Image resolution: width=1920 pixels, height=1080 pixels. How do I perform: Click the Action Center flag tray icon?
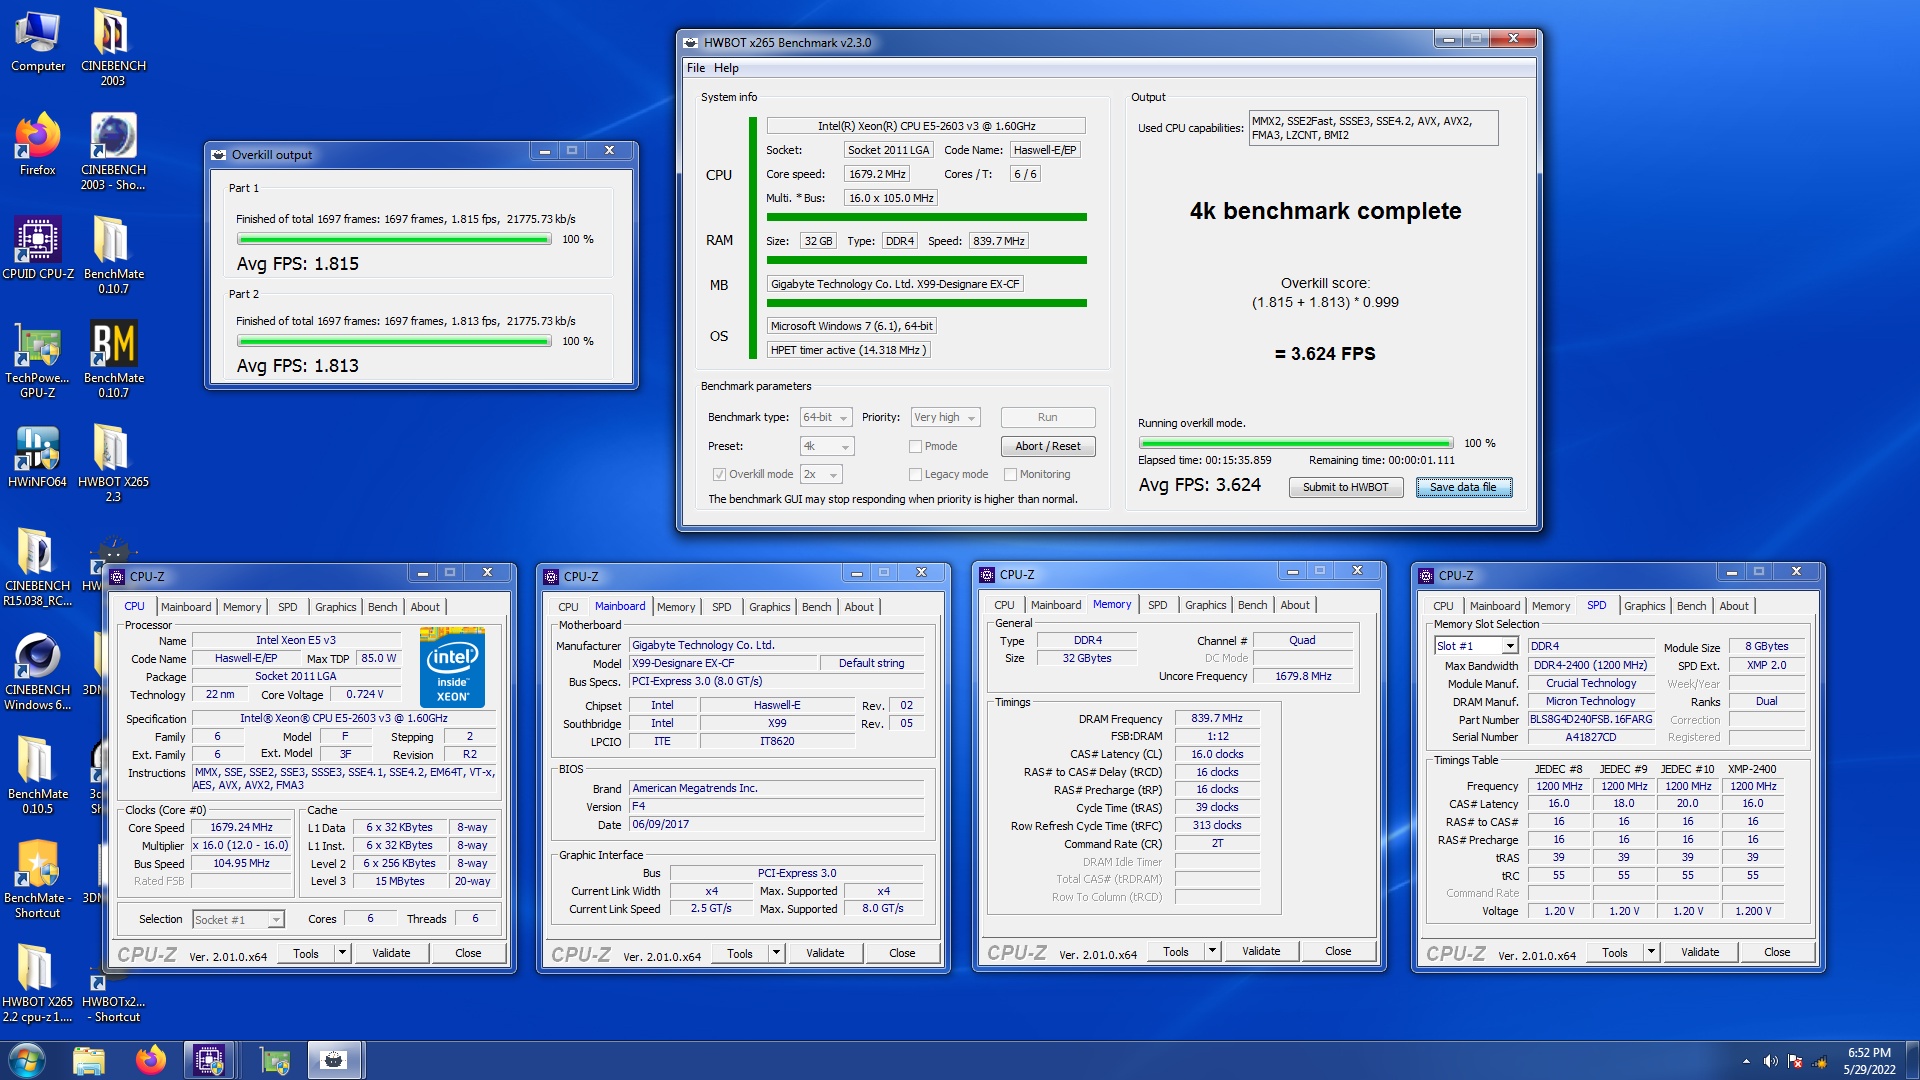point(1795,1061)
